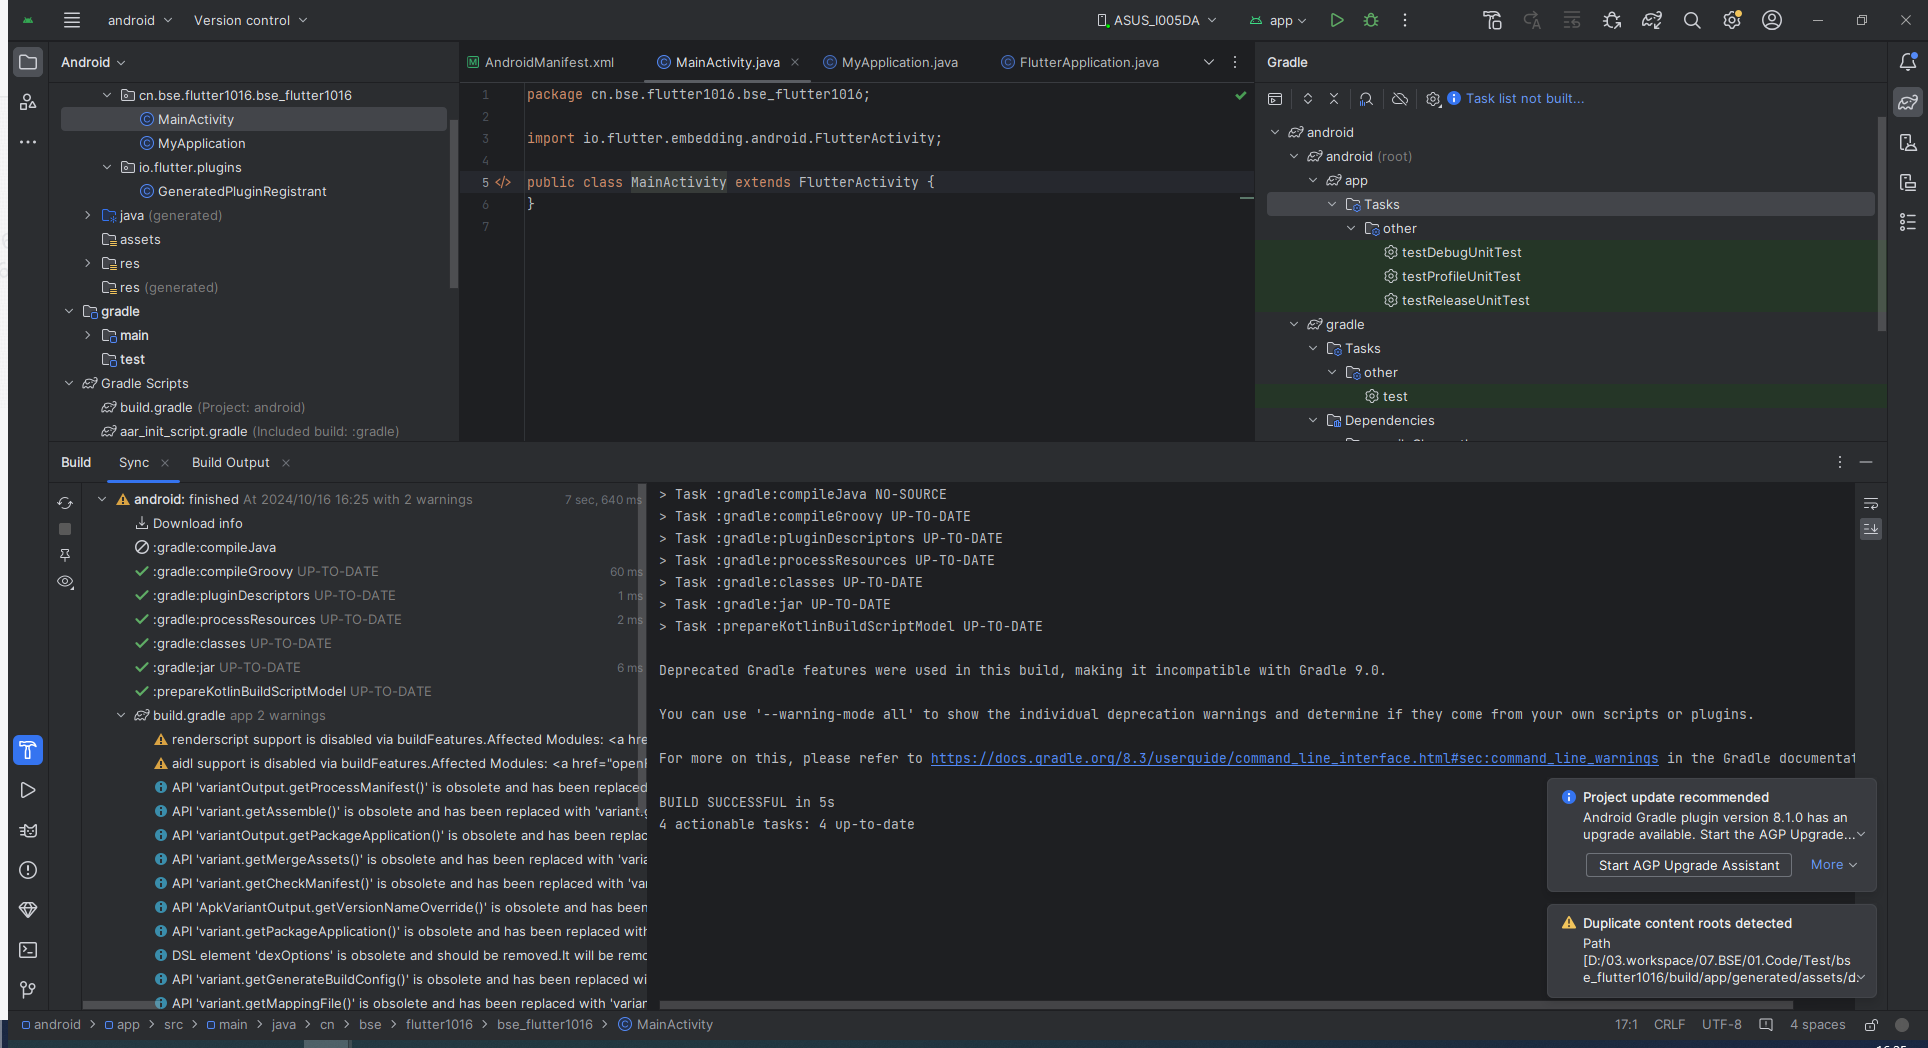Toggle pin tab in Build panel
This screenshot has width=1928, height=1048.
(x=65, y=555)
